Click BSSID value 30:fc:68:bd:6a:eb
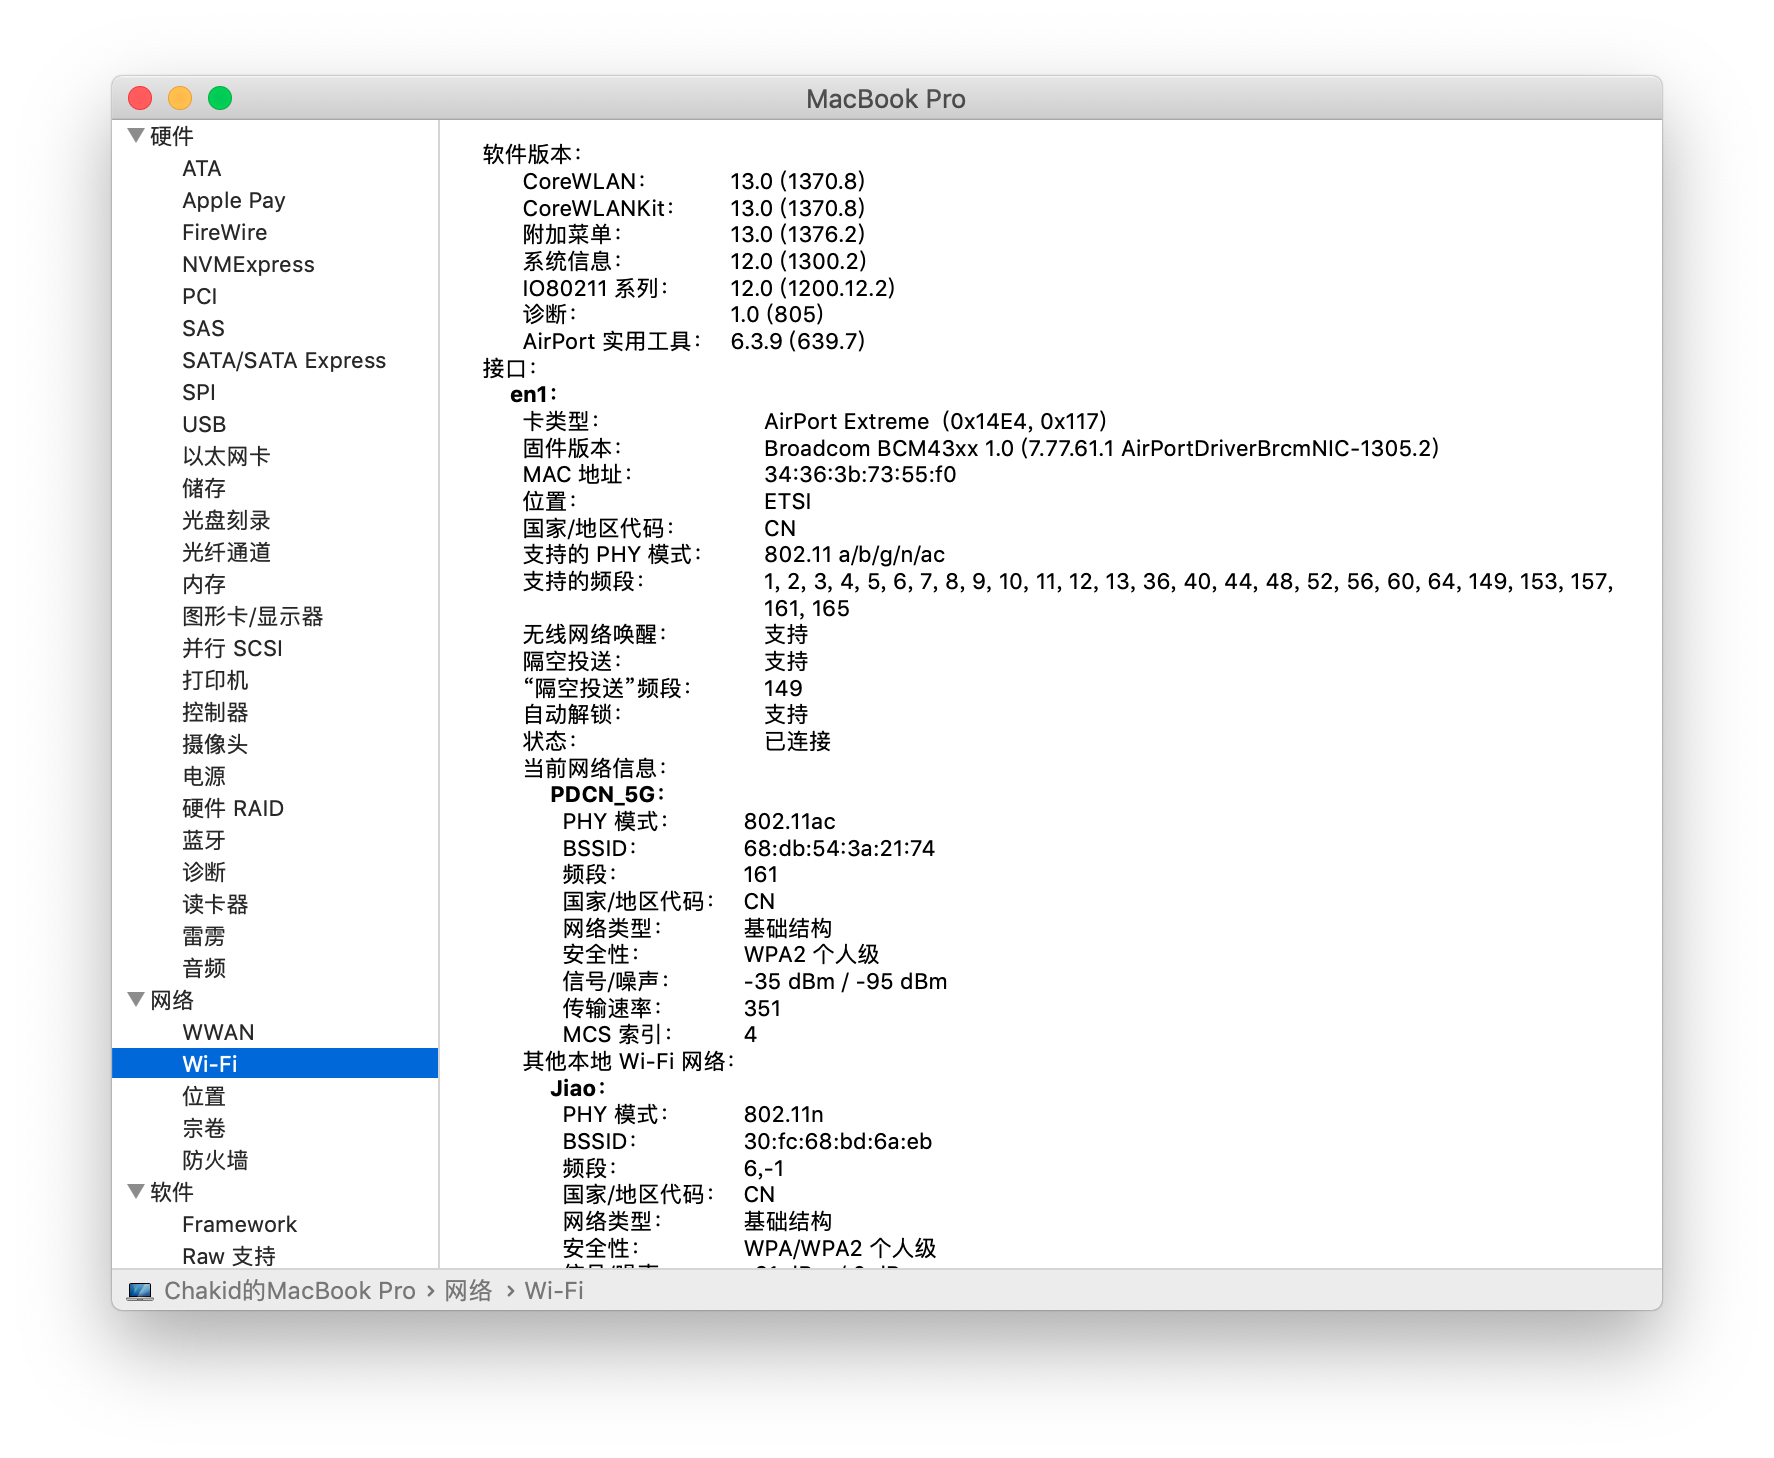 [x=838, y=1141]
